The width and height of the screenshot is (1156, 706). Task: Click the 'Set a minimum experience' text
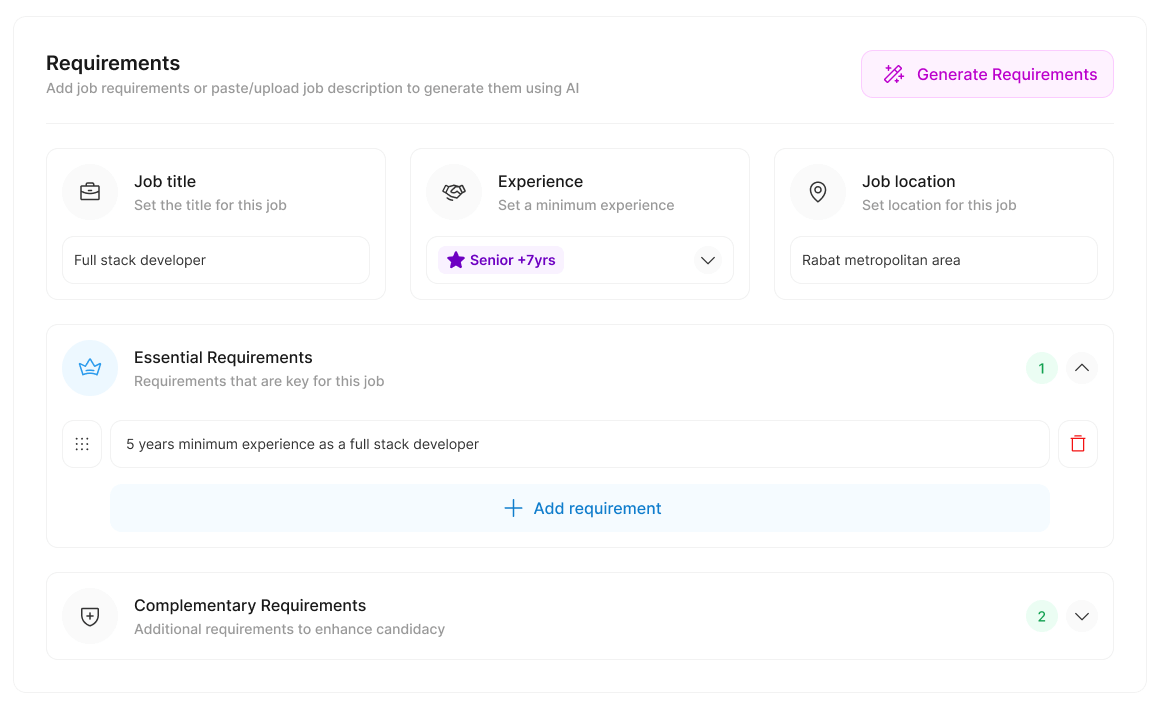pos(586,206)
